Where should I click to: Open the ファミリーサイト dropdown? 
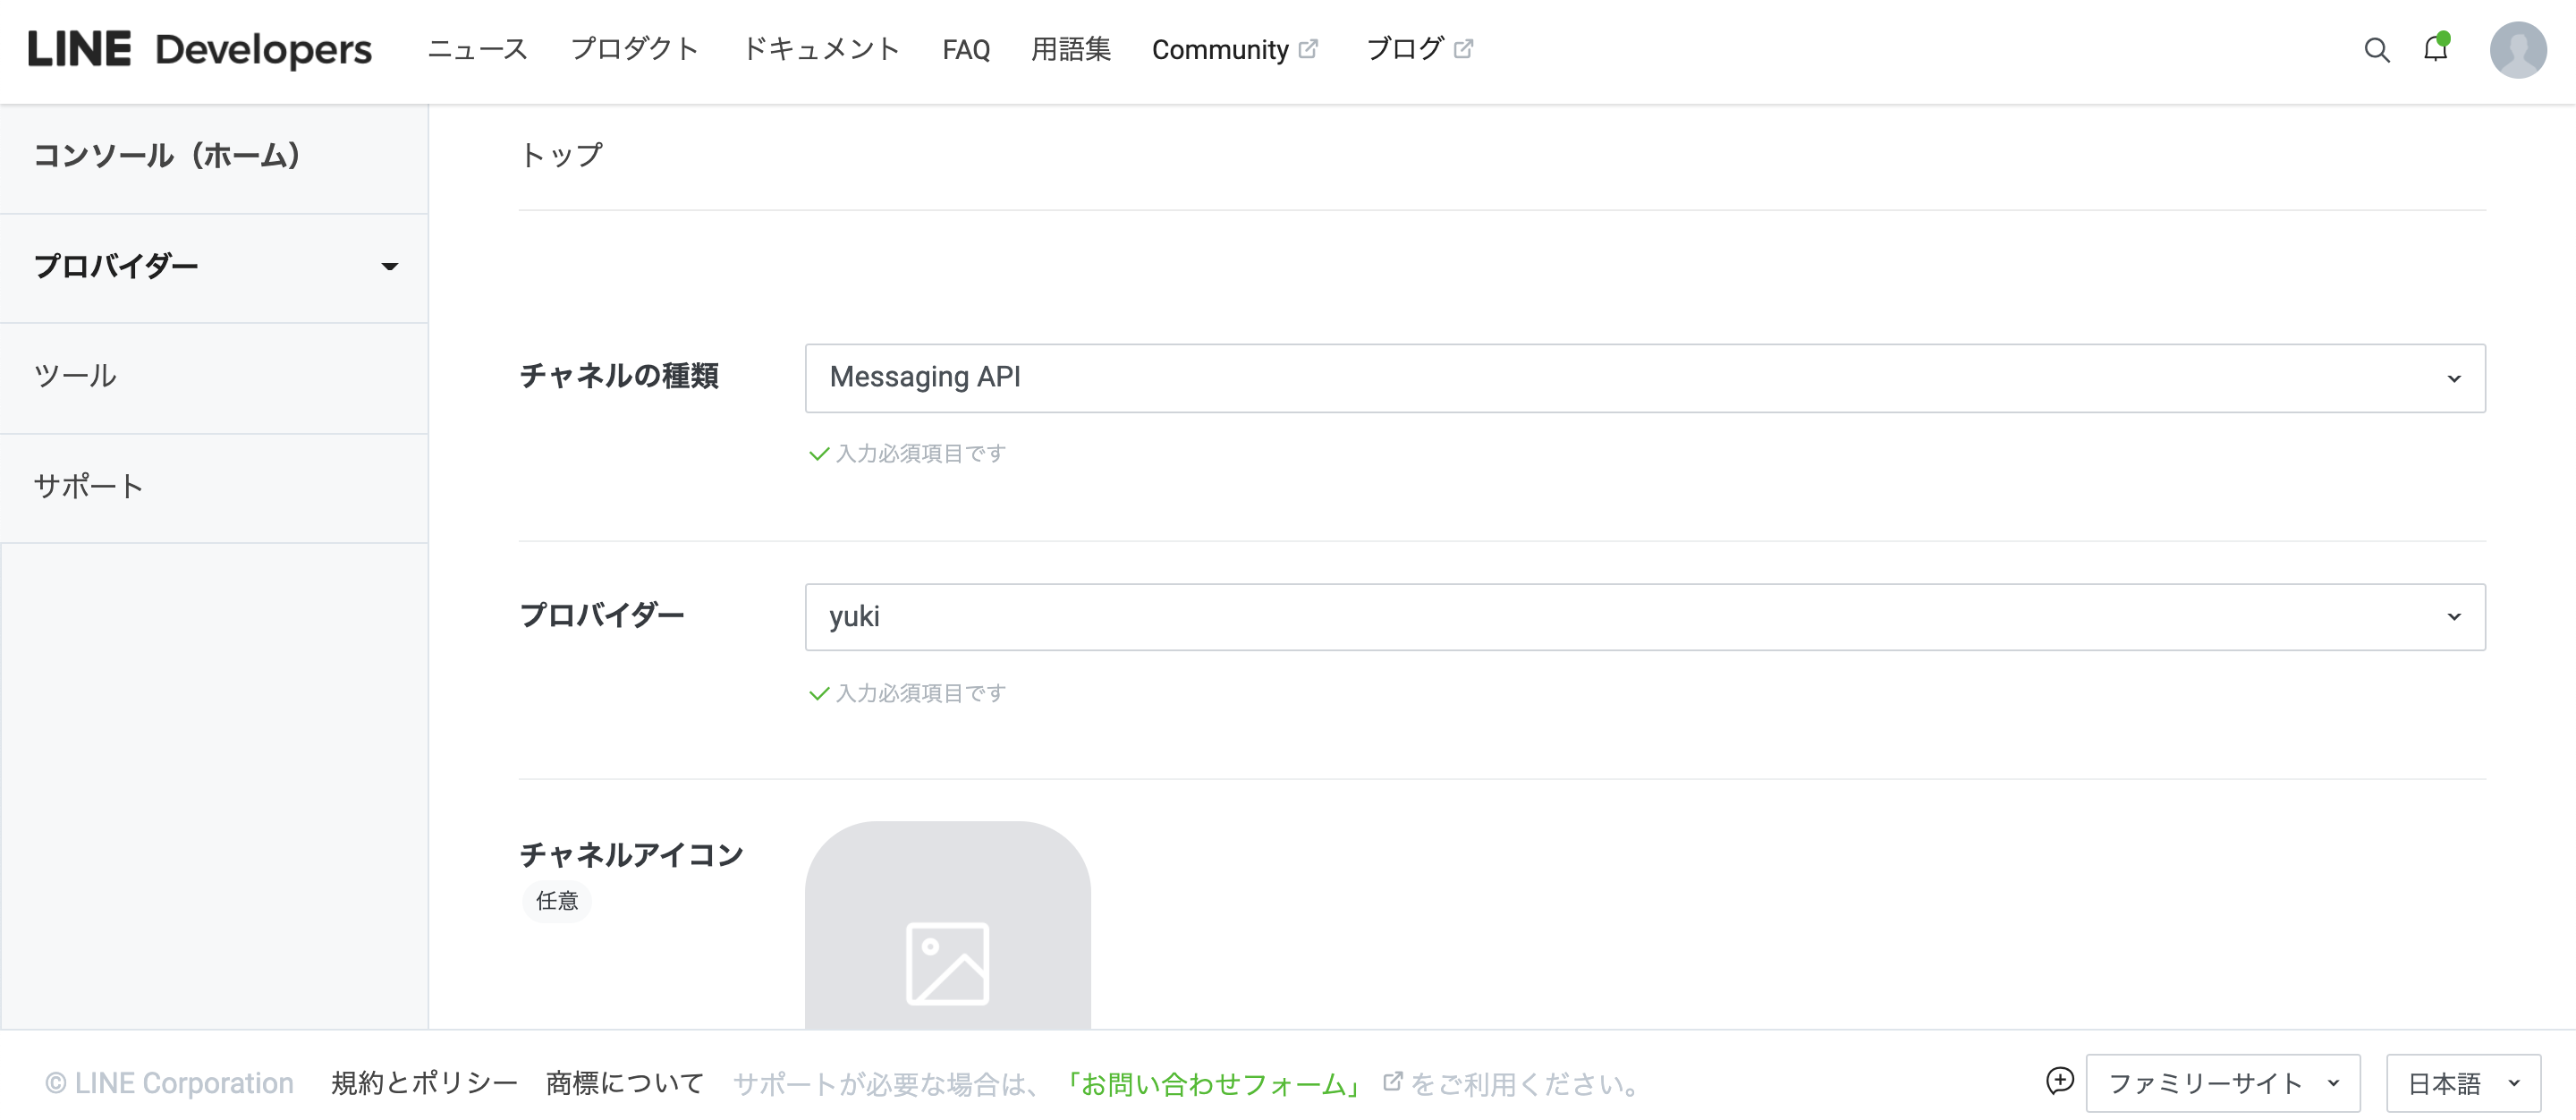(x=2224, y=1082)
